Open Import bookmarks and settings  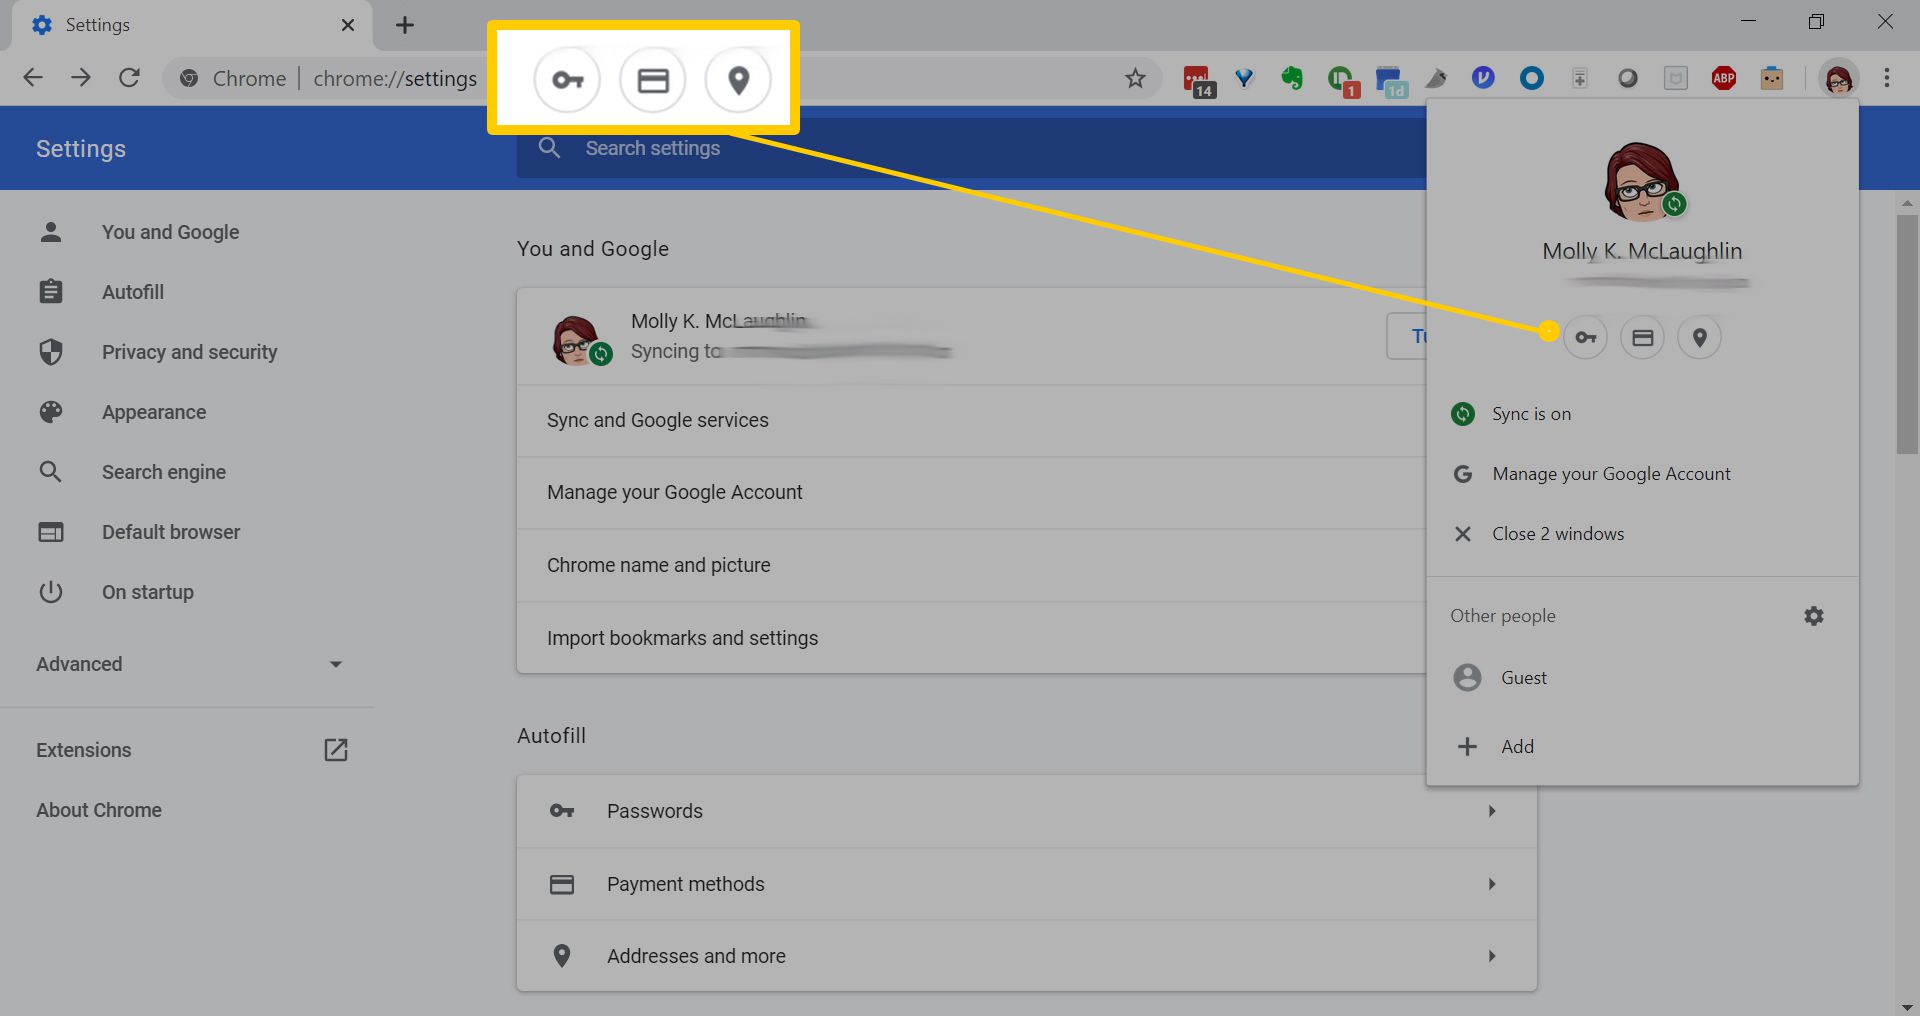tap(971, 638)
